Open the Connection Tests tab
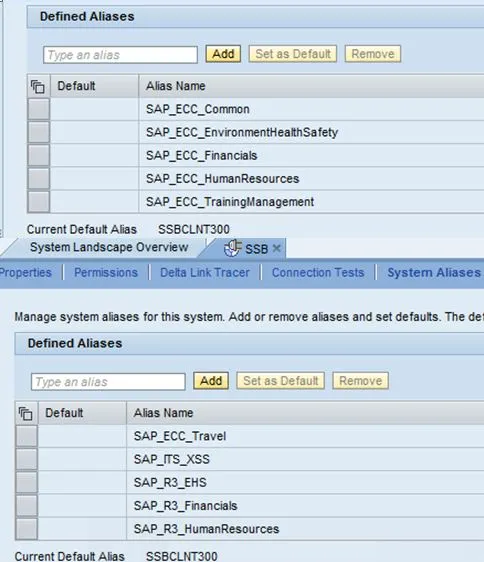 pyautogui.click(x=318, y=273)
